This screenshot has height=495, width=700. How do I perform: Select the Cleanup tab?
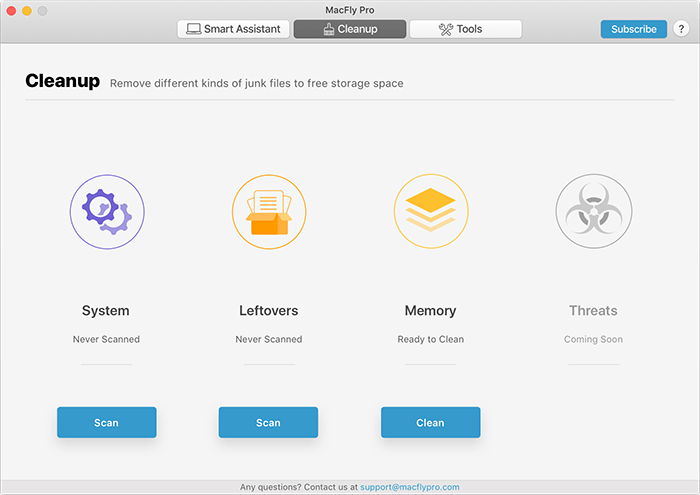(350, 29)
